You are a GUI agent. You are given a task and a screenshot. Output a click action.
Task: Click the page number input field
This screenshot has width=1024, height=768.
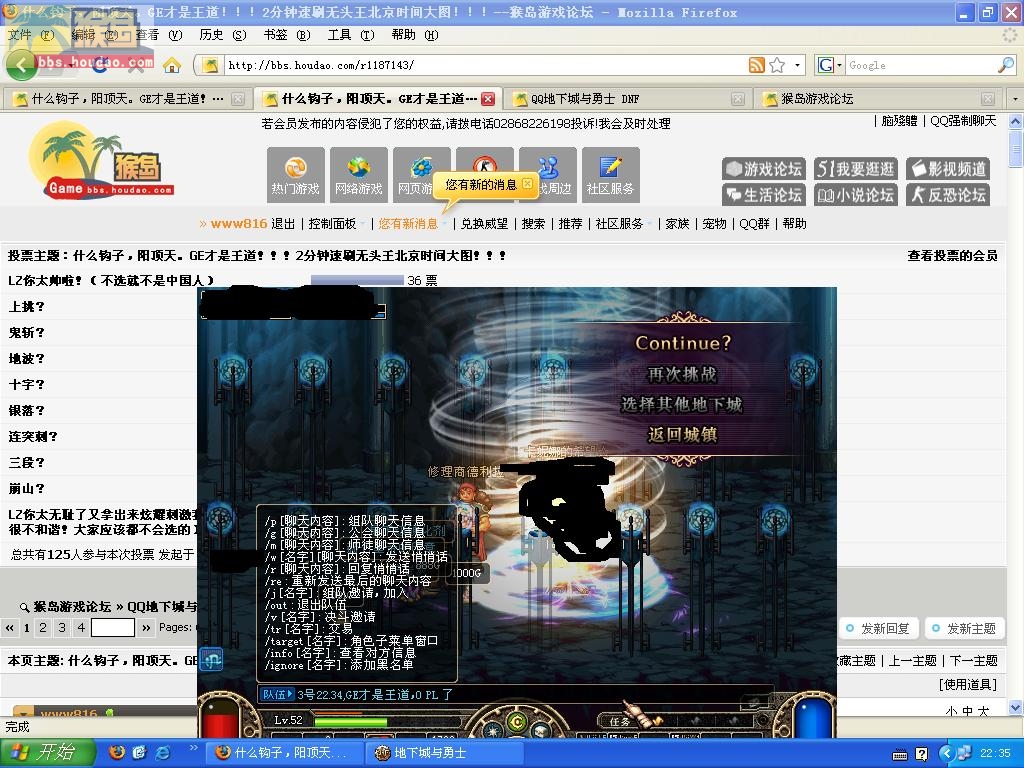(113, 628)
